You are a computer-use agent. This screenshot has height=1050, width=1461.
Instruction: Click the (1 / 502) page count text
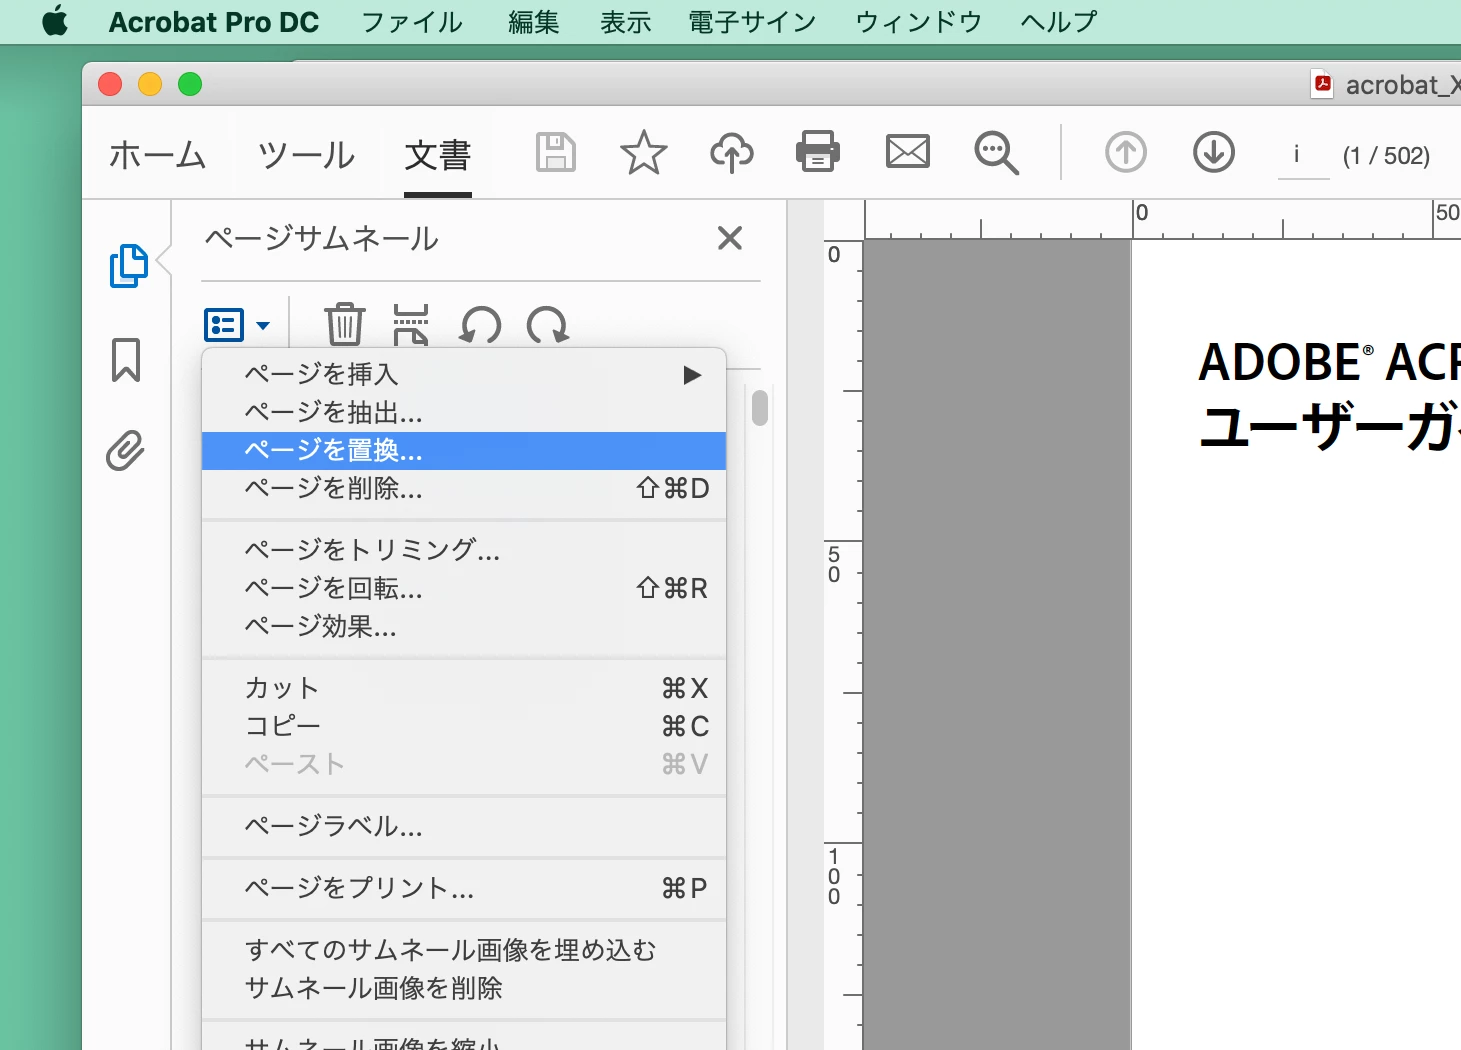click(1386, 156)
